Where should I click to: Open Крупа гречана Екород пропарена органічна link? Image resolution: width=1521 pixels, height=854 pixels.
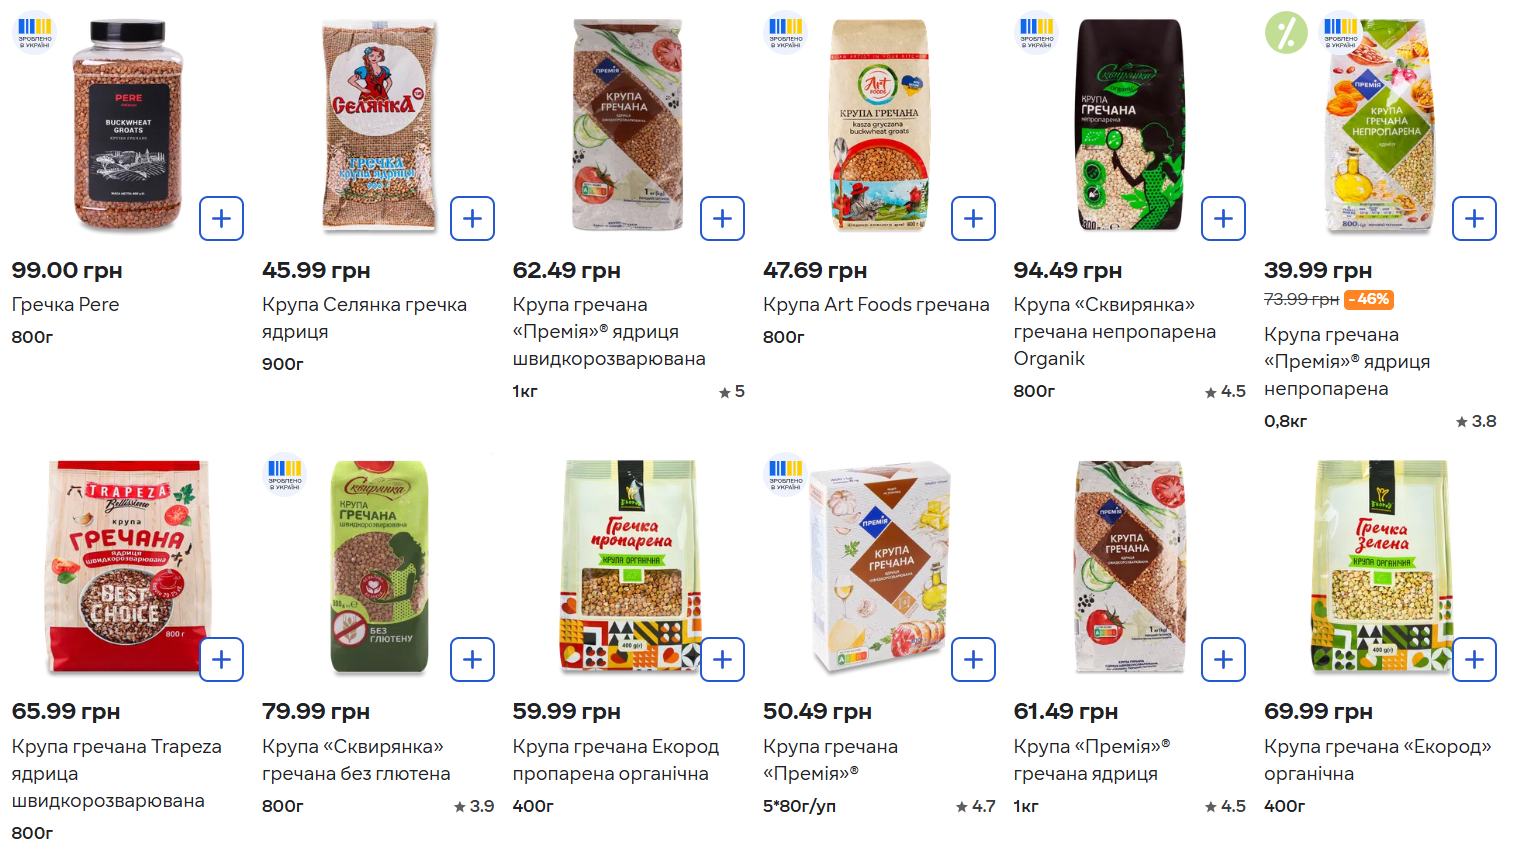(x=615, y=760)
